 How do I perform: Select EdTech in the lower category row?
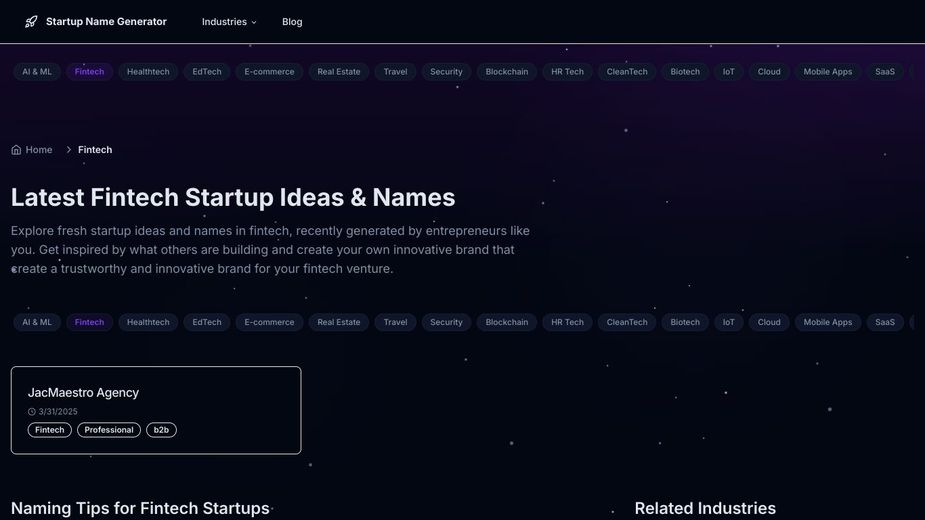coord(207,322)
